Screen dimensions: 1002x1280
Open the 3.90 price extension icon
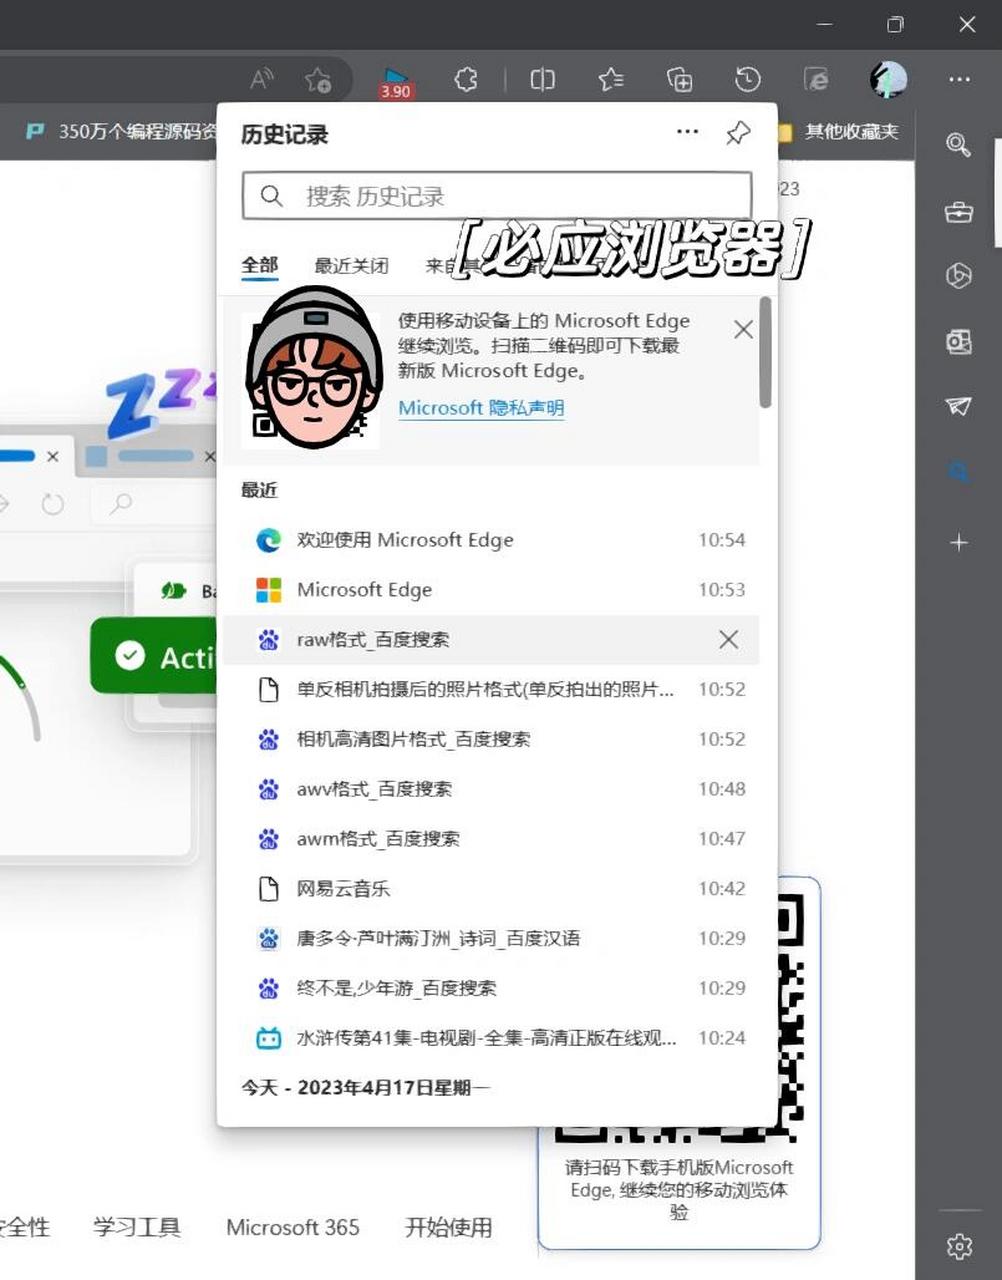click(396, 81)
